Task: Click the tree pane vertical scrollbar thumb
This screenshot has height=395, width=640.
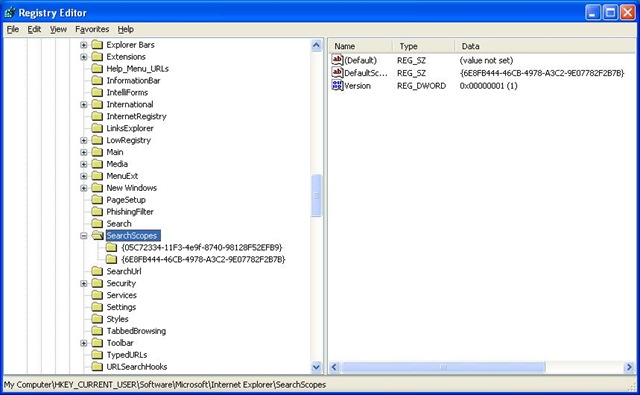Action: pos(316,195)
